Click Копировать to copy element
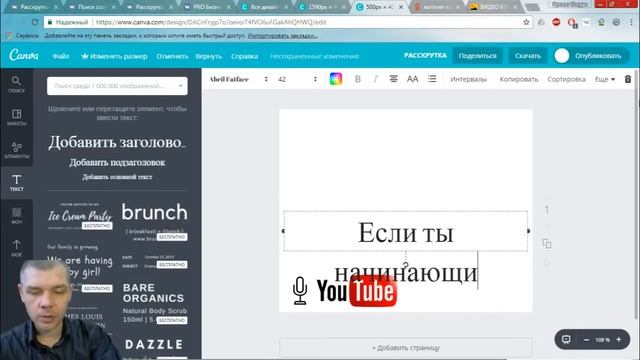Viewport: 640px width, 360px height. coord(519,79)
